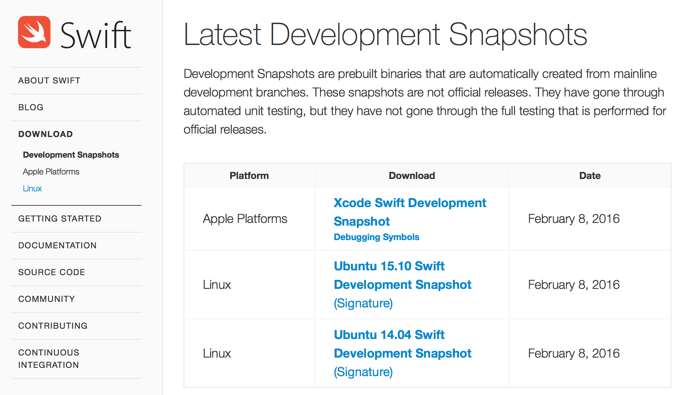680x395 pixels.
Task: Download Ubuntu 15.10 Swift Development Snapshot
Action: point(402,275)
